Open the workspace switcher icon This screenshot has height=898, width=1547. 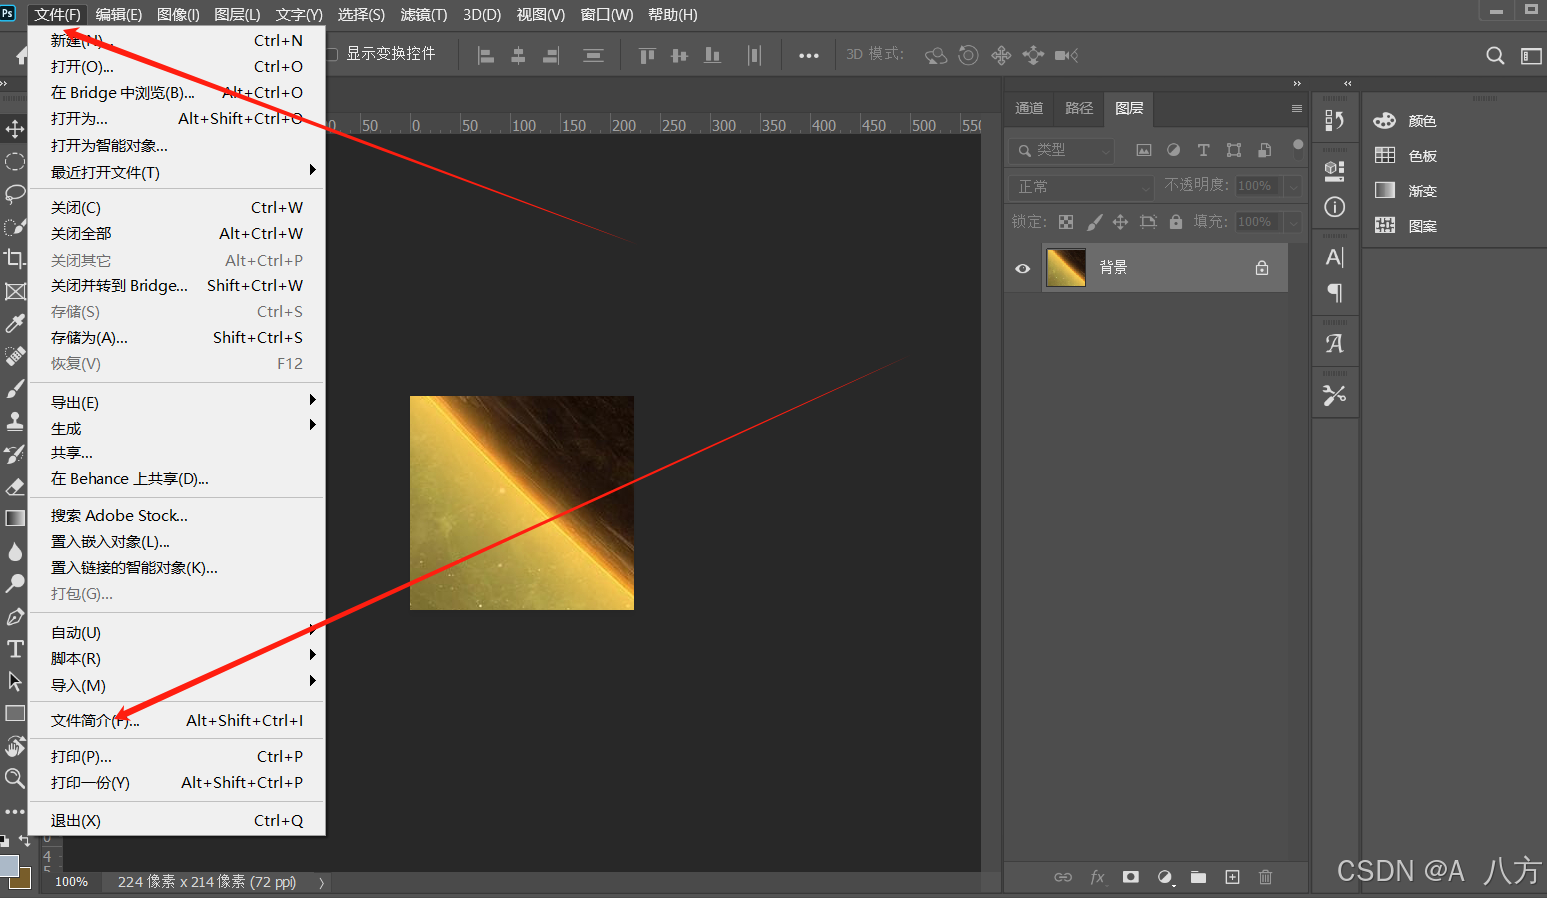click(x=1531, y=55)
